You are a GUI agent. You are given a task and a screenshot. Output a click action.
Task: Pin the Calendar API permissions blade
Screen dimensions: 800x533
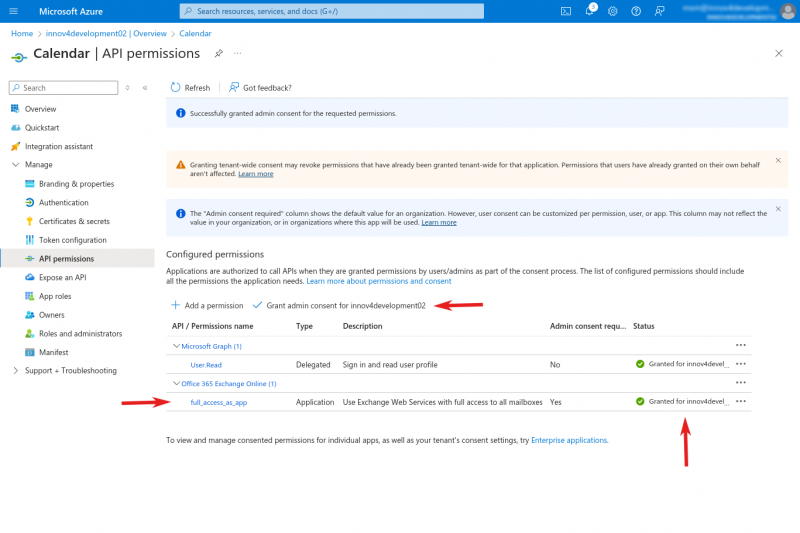point(218,54)
